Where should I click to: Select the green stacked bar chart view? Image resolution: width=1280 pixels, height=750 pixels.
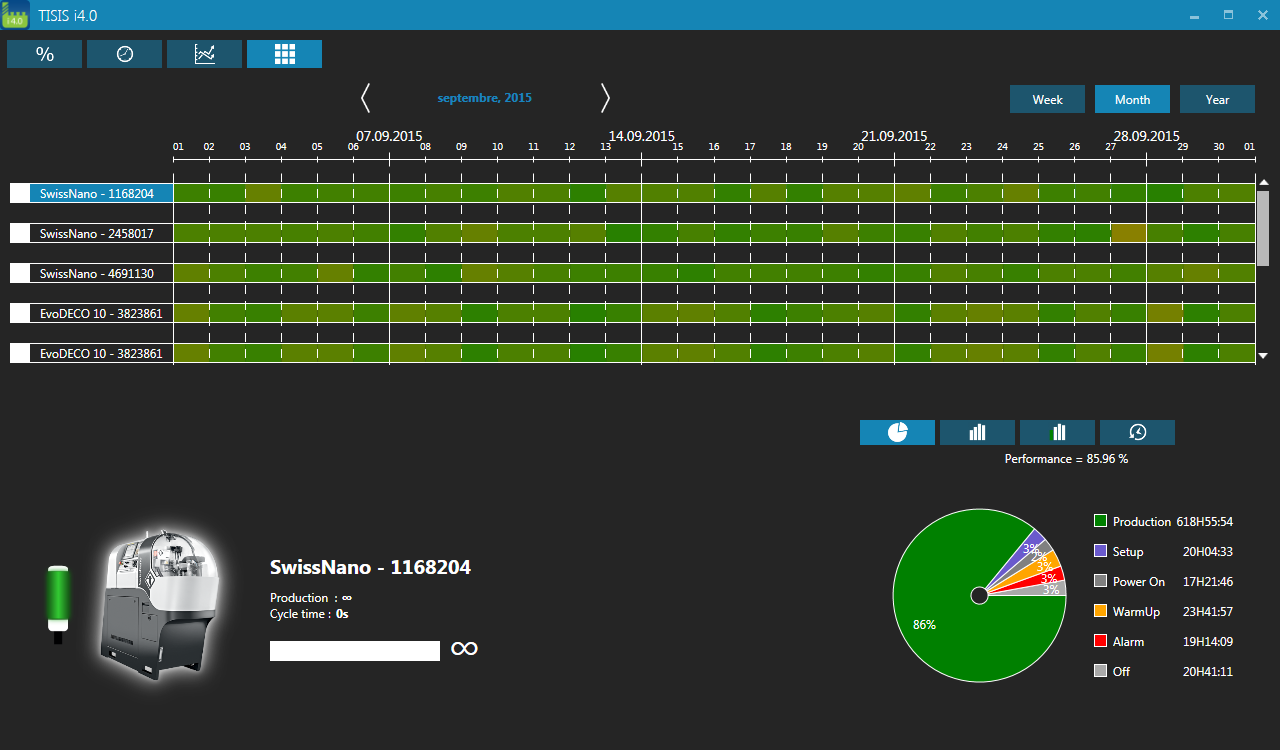pos(1057,432)
